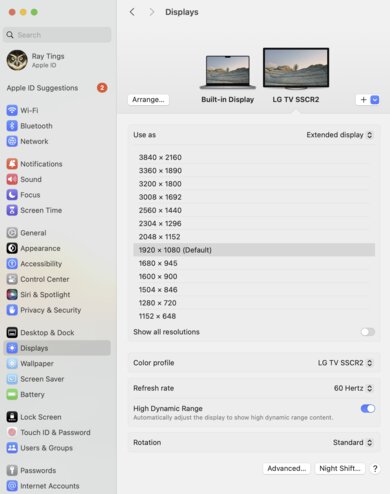Go forward with the right chevron
The height and width of the screenshot is (494, 390).
pyautogui.click(x=152, y=12)
